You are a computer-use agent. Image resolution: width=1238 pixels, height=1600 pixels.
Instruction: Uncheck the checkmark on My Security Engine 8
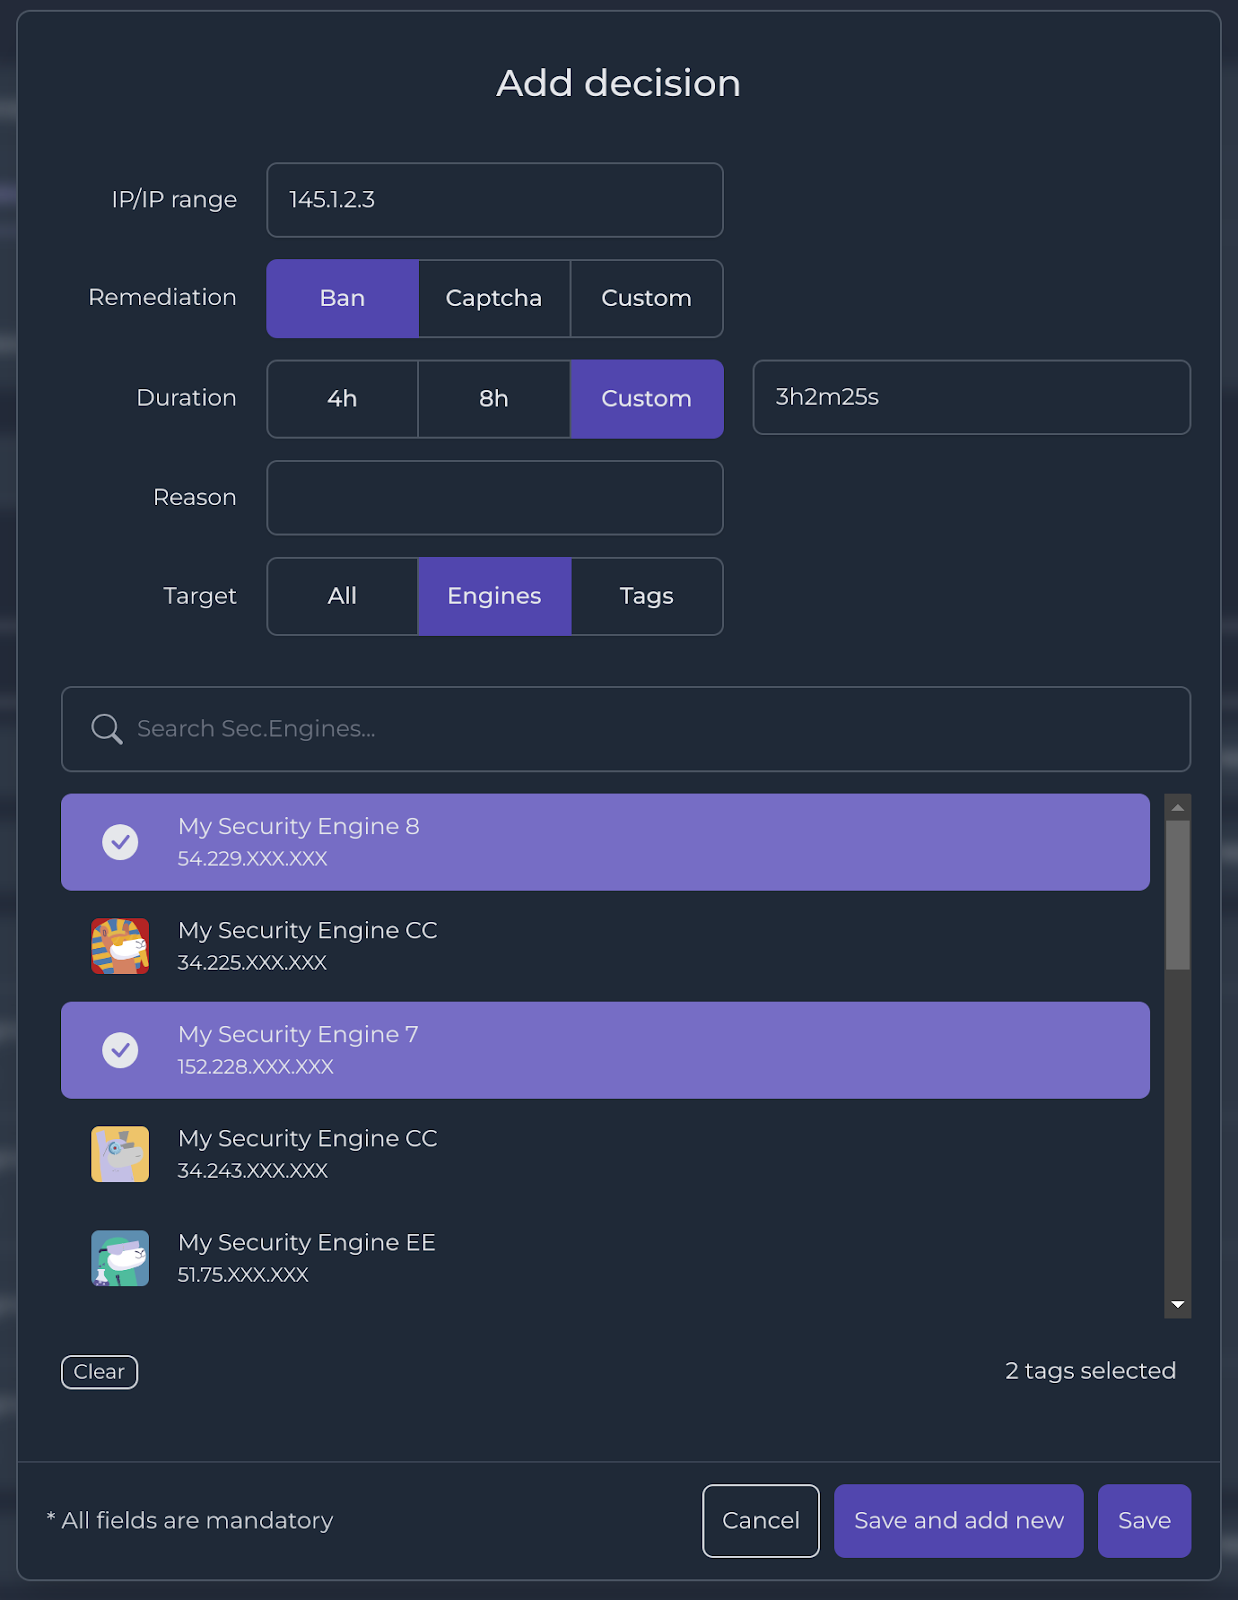pos(120,842)
